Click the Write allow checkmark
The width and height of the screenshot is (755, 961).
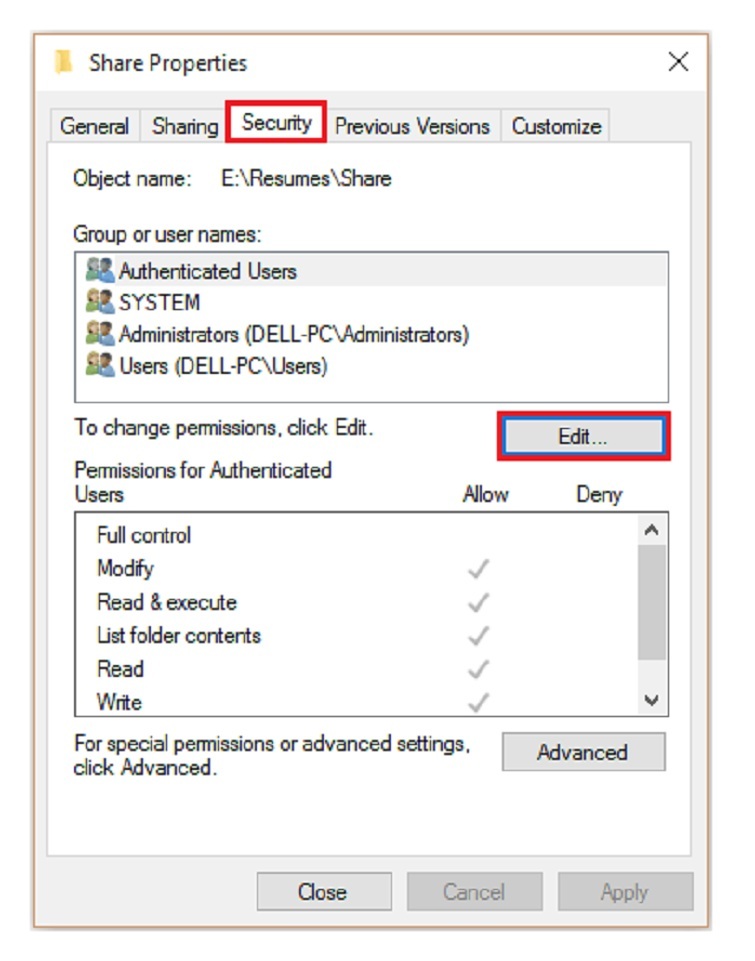(479, 702)
